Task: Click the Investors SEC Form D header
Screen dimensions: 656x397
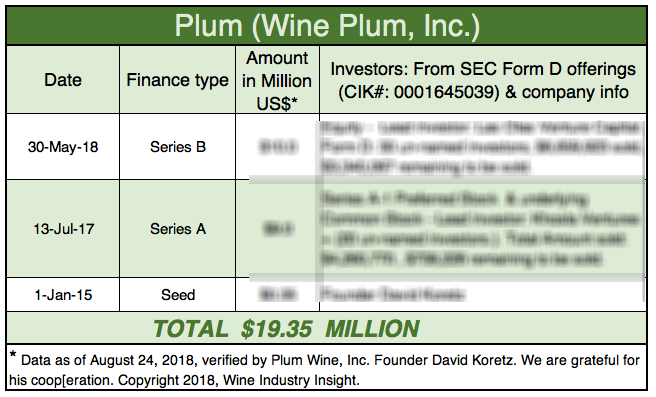Action: coord(483,80)
